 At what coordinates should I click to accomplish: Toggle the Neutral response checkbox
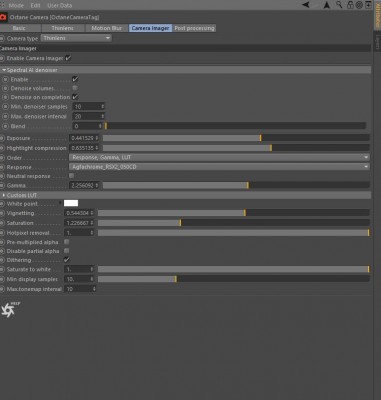[71, 176]
